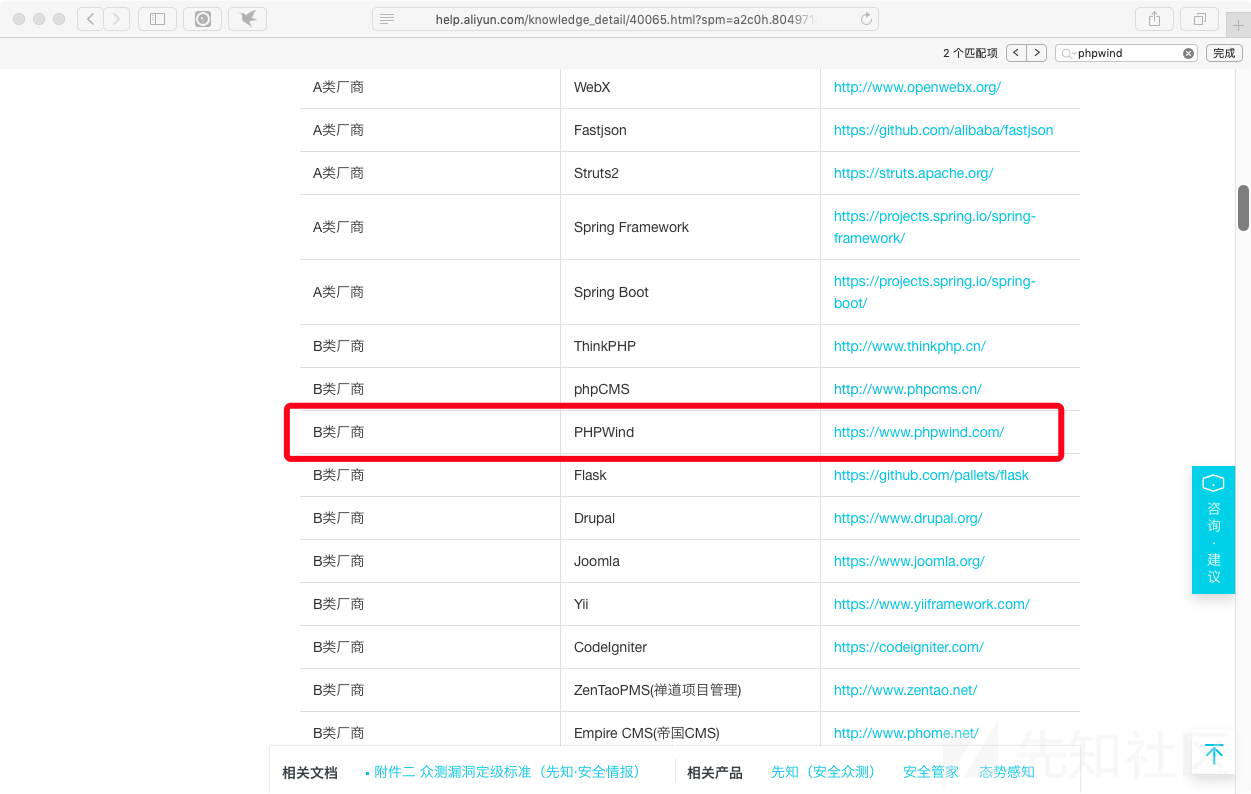Click B类厂商 in the PHPWind row
The height and width of the screenshot is (794, 1251).
338,432
